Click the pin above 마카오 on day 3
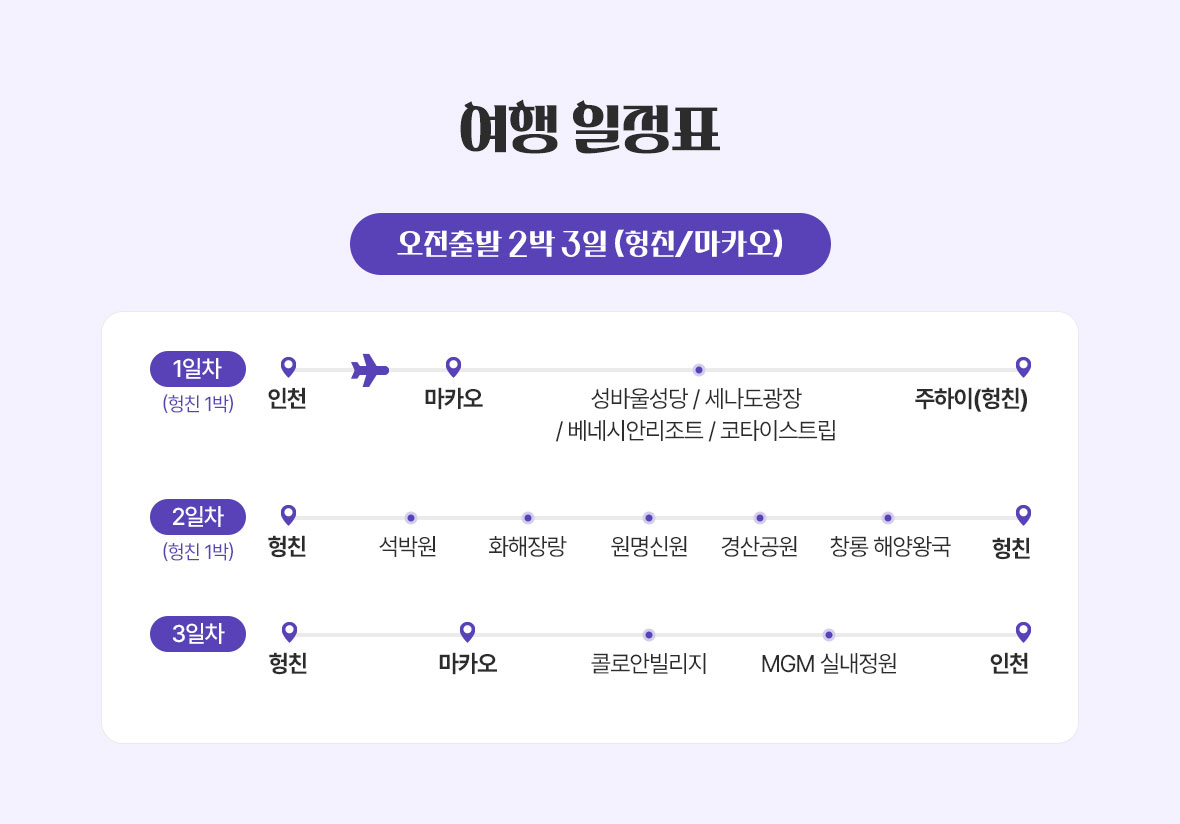Image resolution: width=1180 pixels, height=824 pixels. coord(467,632)
